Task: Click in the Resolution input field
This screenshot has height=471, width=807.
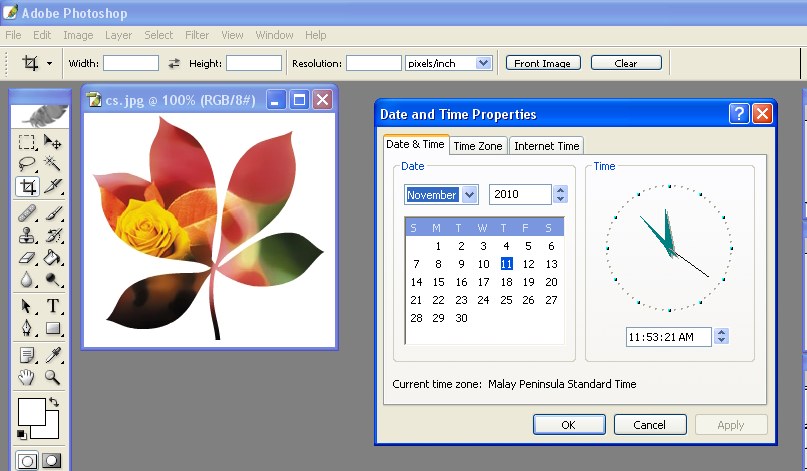Action: 374,63
